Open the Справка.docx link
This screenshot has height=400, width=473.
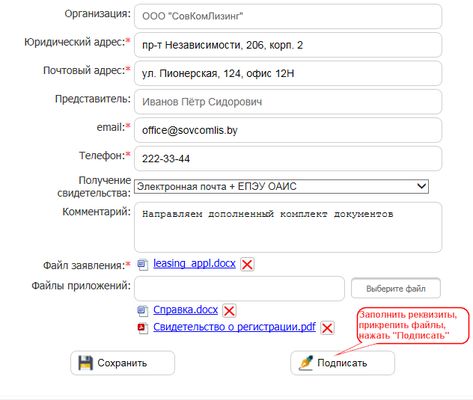tap(185, 310)
